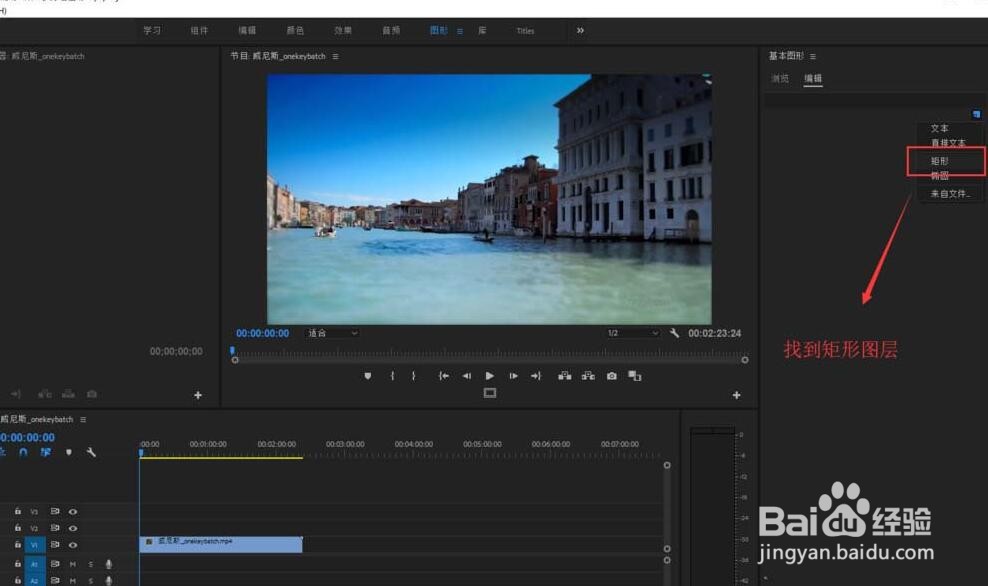Toggle sync lock for track V3
988x586 pixels.
pos(55,512)
